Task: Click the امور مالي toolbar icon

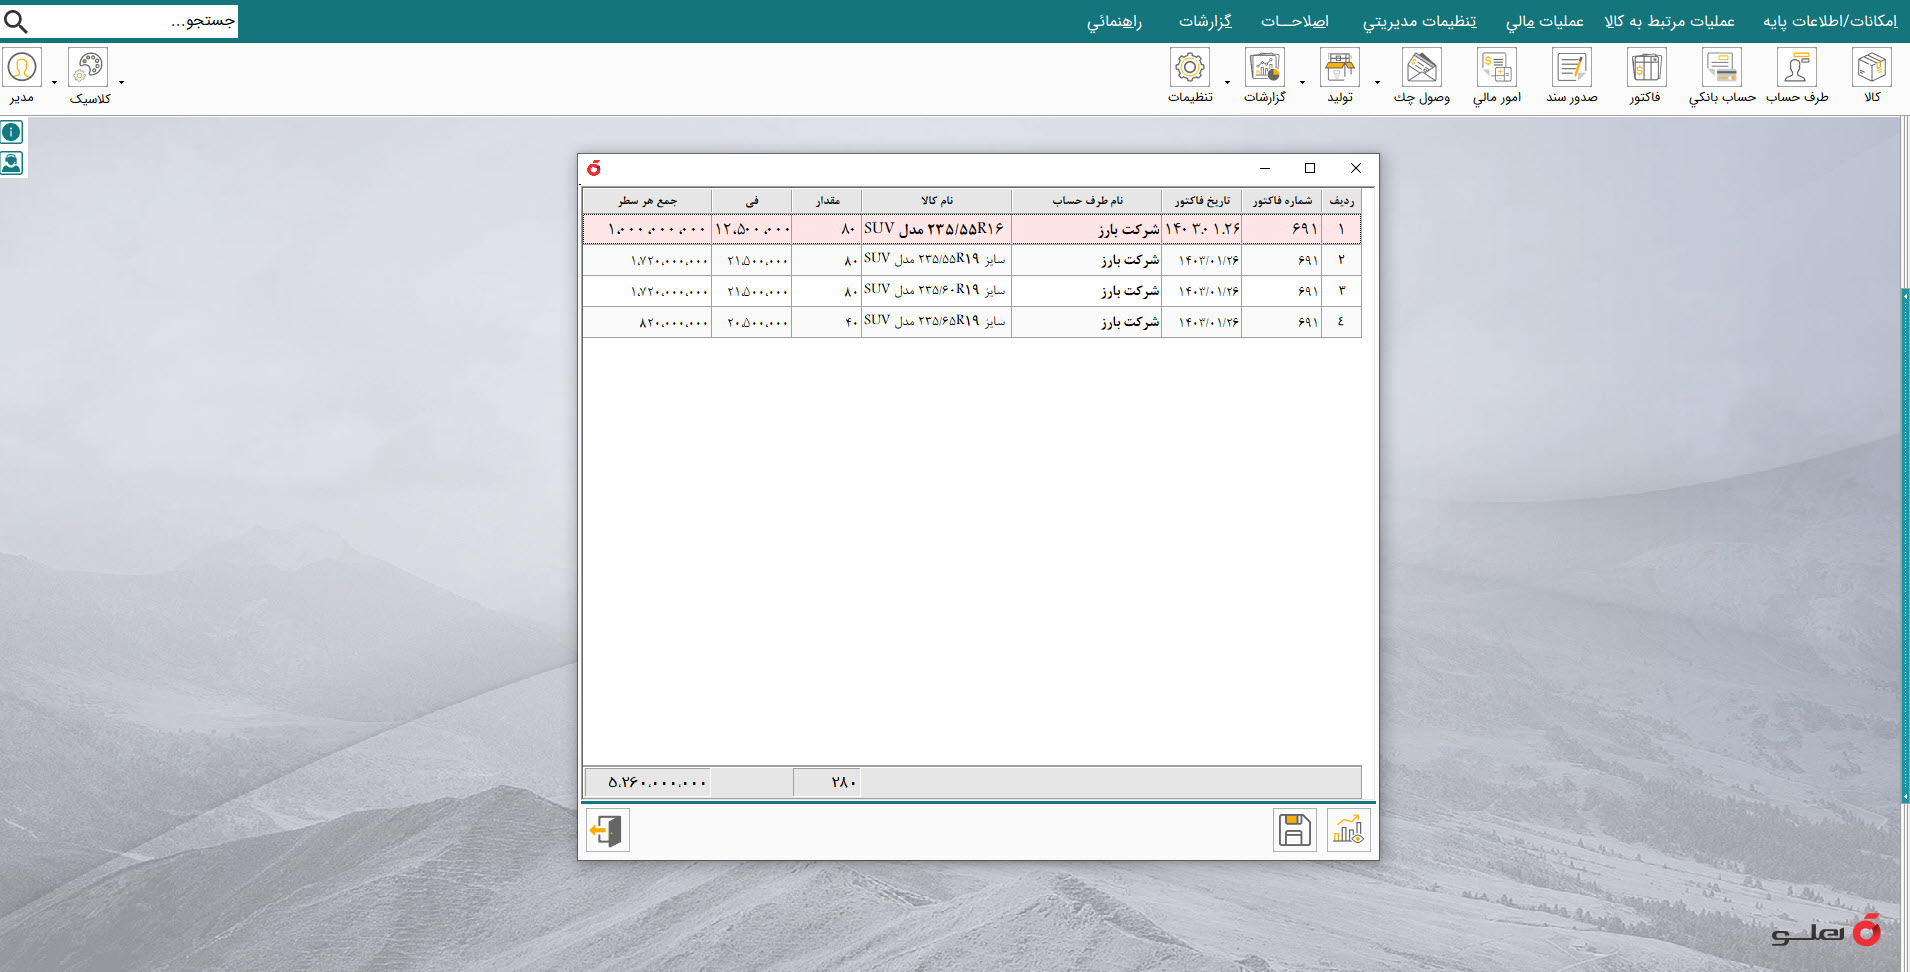Action: coord(1496,69)
